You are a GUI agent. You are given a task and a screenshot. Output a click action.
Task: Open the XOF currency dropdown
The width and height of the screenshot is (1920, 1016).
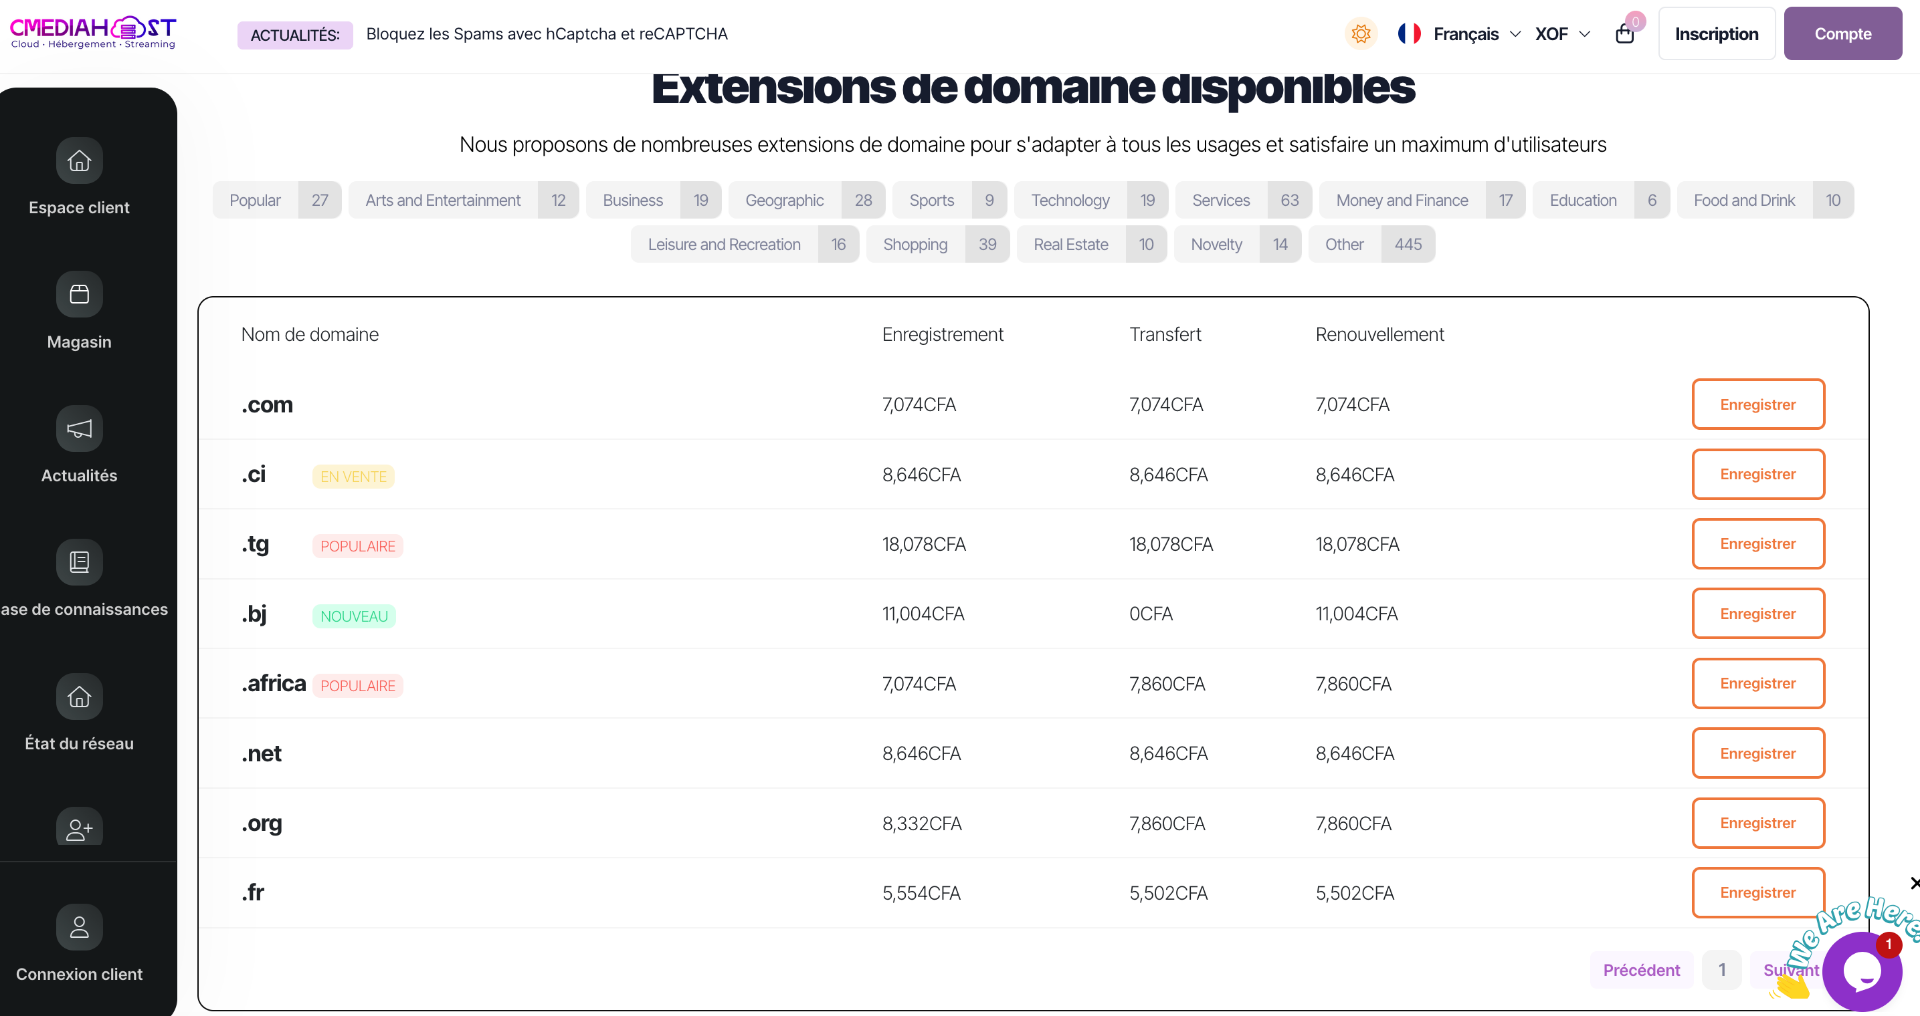[x=1562, y=34]
